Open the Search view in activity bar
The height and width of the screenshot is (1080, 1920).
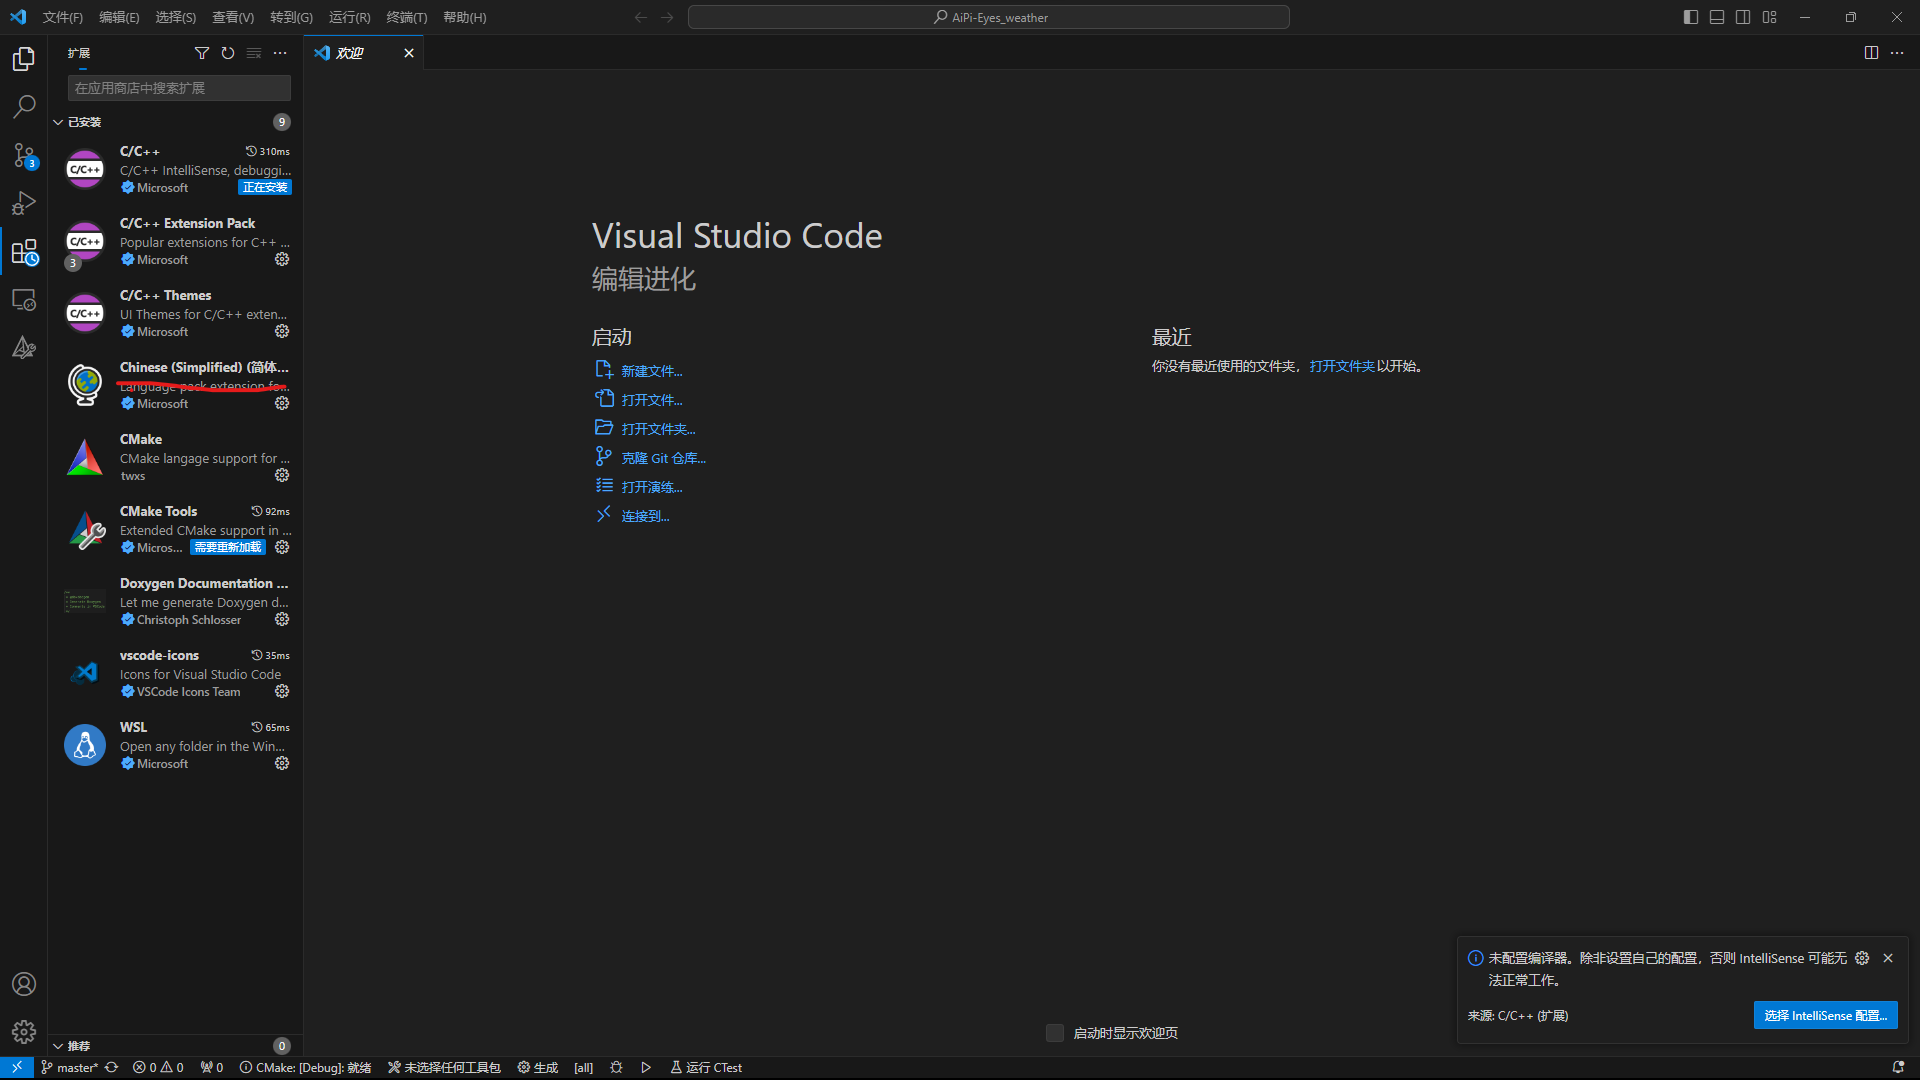point(24,106)
